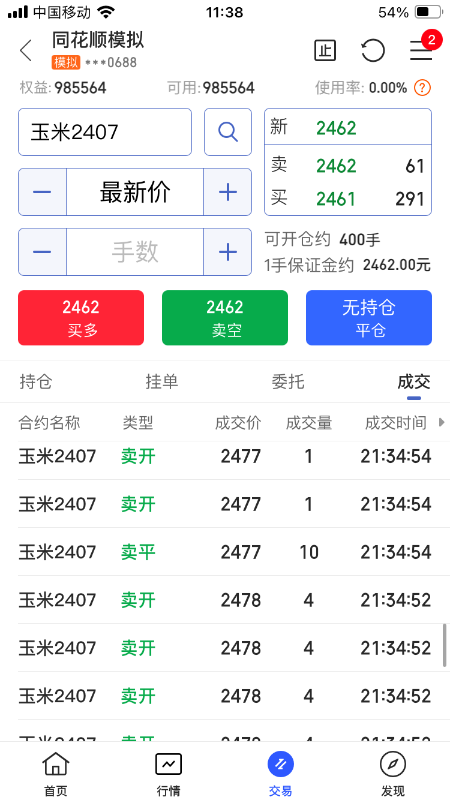Tap the 合约名称 column header
Viewport: 450px width, 800px height.
pos(49,423)
